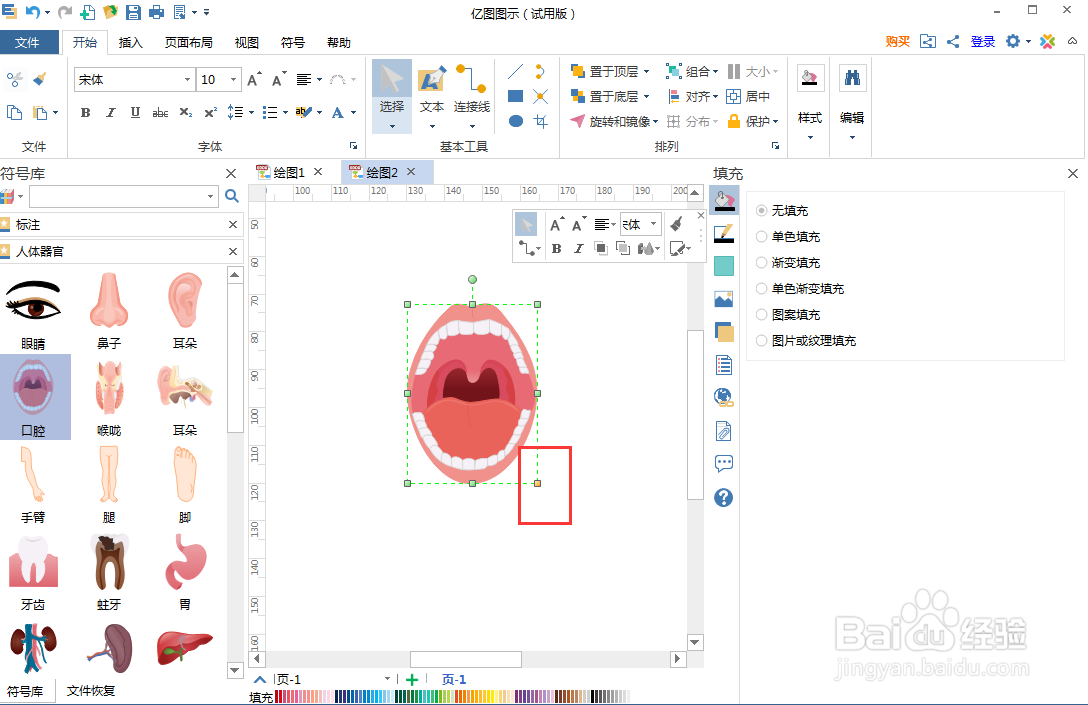This screenshot has width=1088, height=705.
Task: Open the font size dropdown
Action: click(x=232, y=79)
